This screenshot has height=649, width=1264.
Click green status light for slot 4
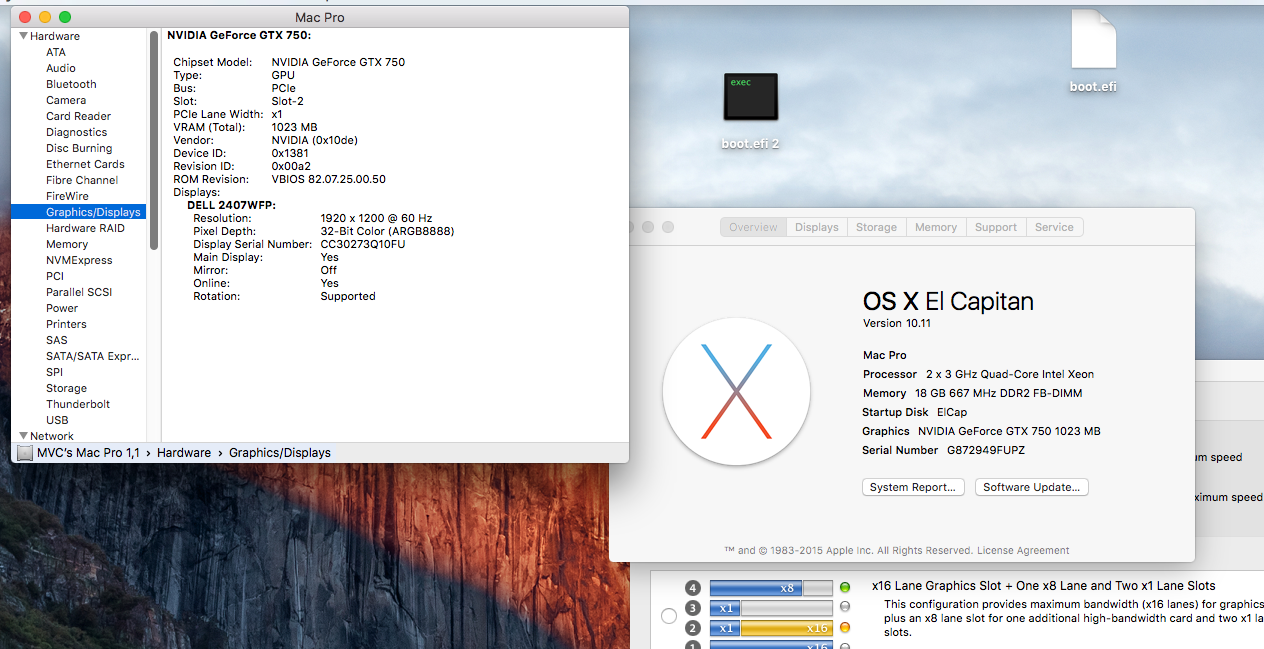coord(845,588)
